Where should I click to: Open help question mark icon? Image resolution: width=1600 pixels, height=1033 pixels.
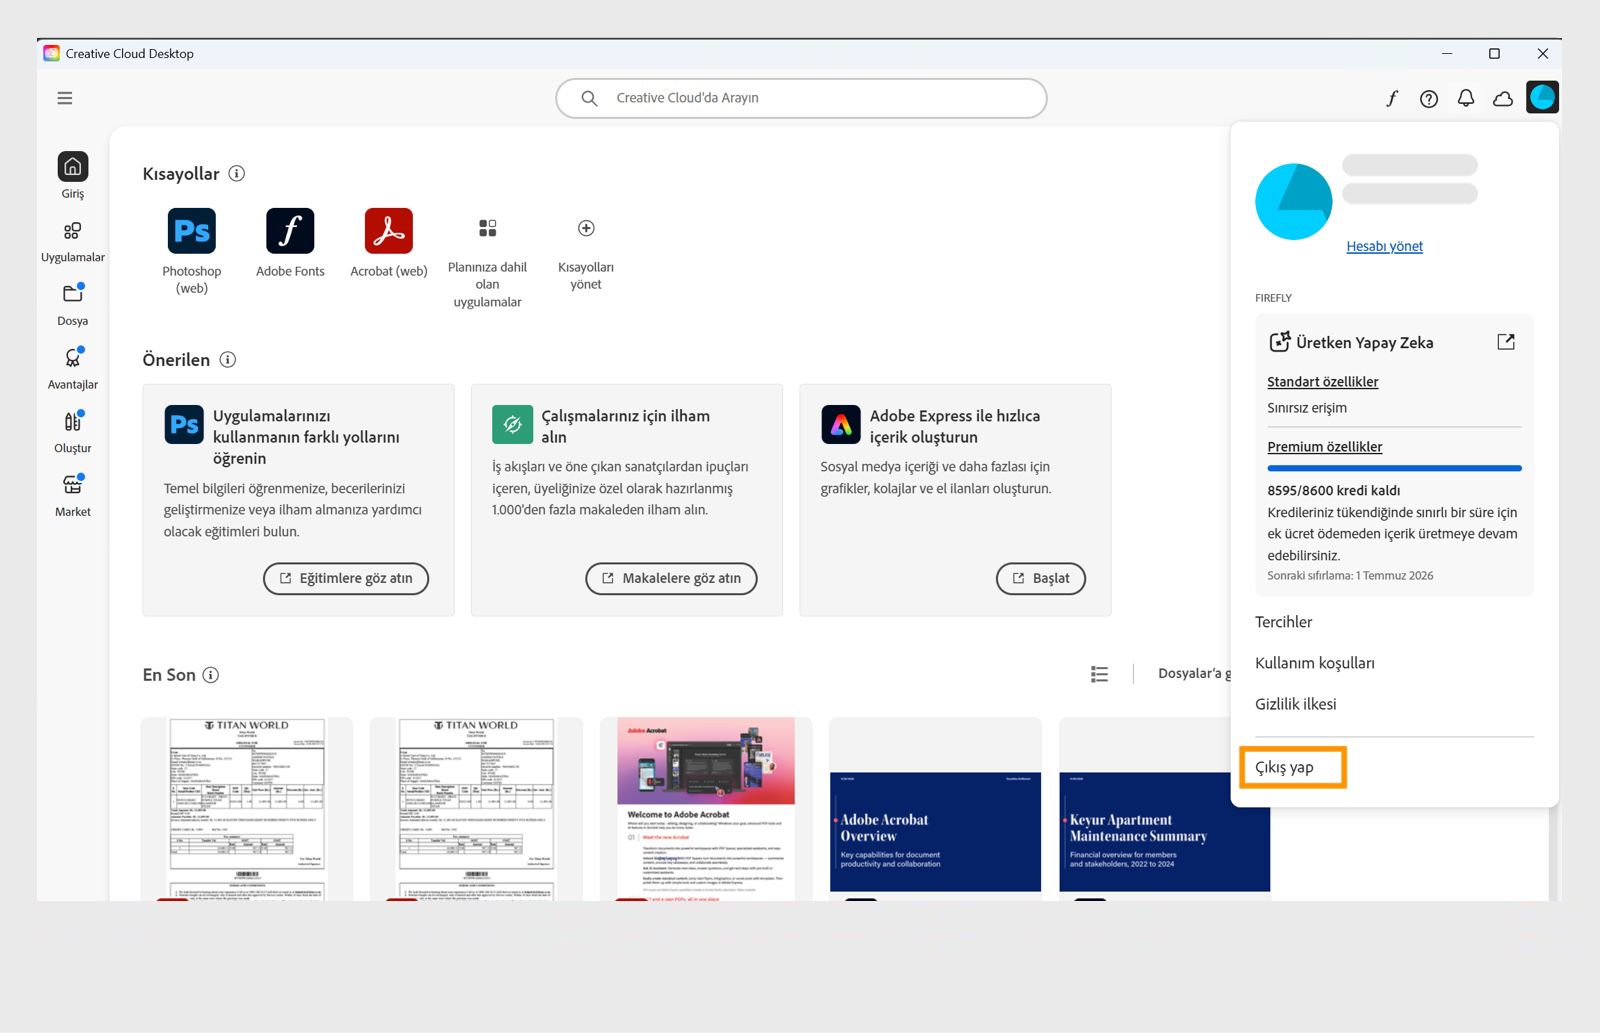coord(1429,98)
